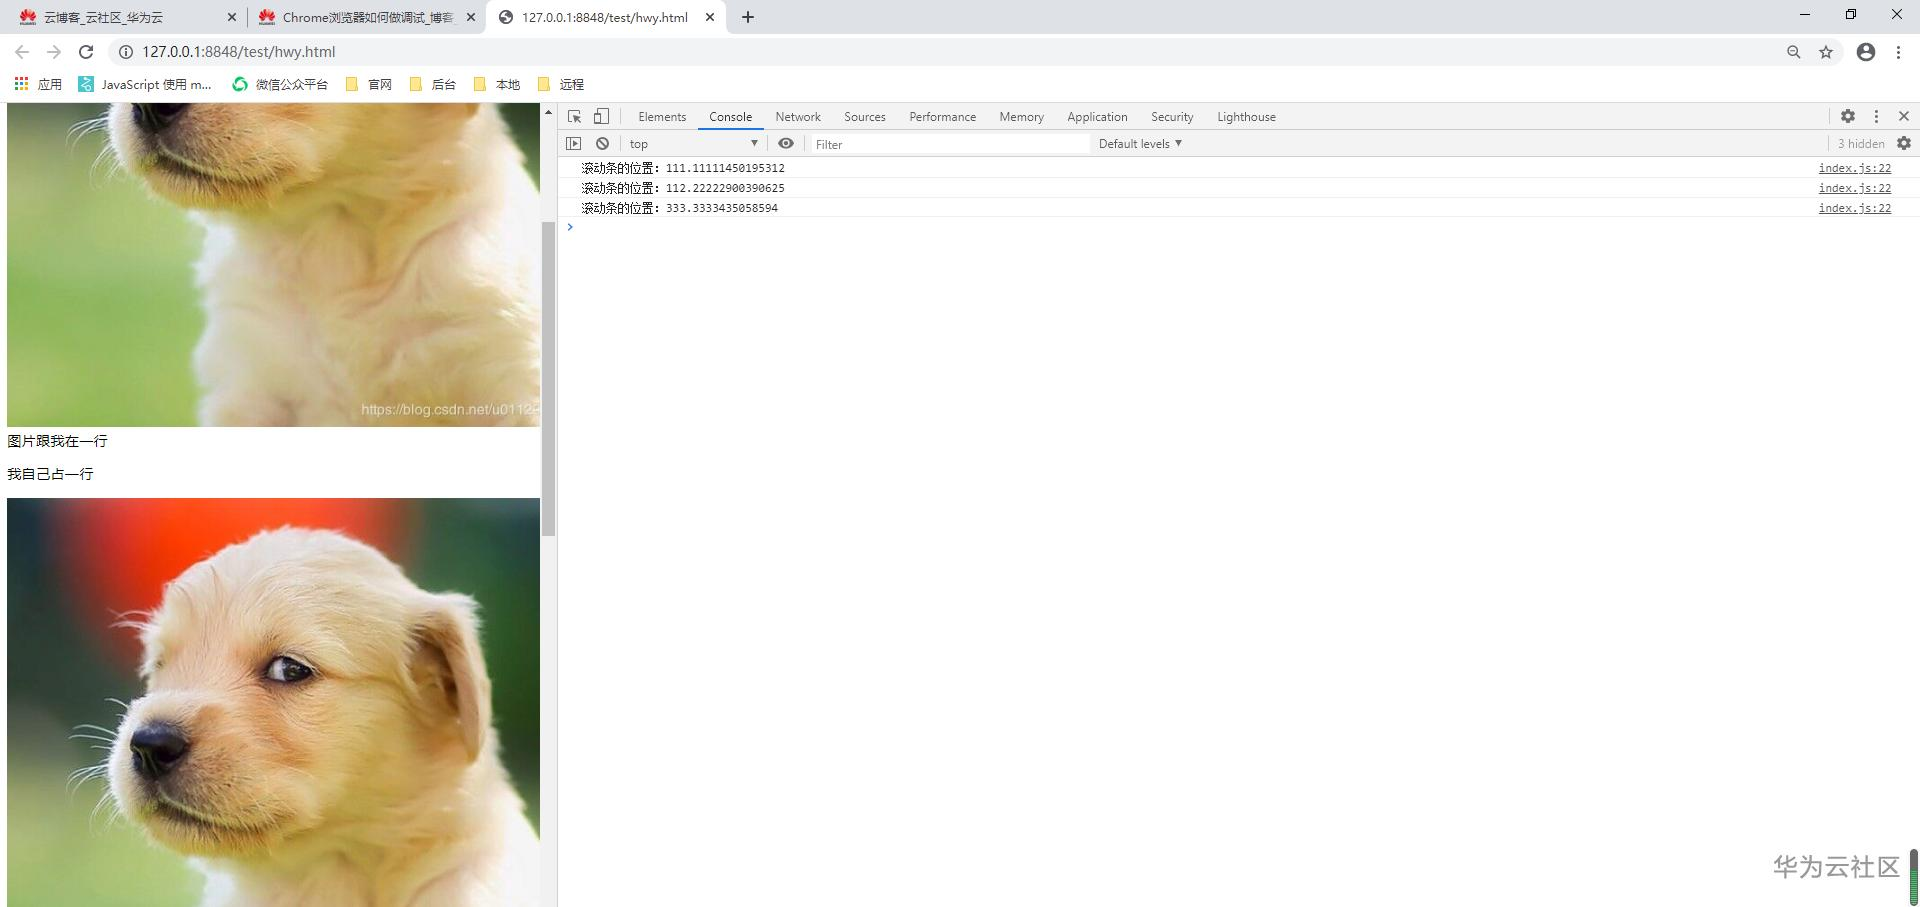Open a new browser tab

(x=748, y=17)
